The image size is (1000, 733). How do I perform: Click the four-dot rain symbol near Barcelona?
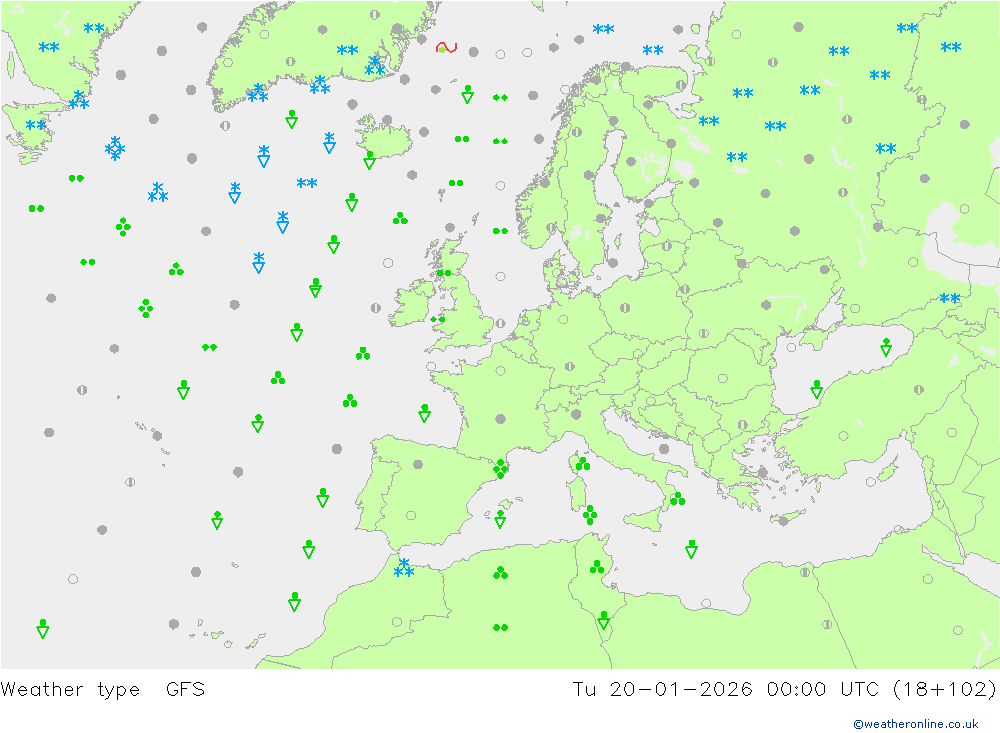pyautogui.click(x=501, y=469)
